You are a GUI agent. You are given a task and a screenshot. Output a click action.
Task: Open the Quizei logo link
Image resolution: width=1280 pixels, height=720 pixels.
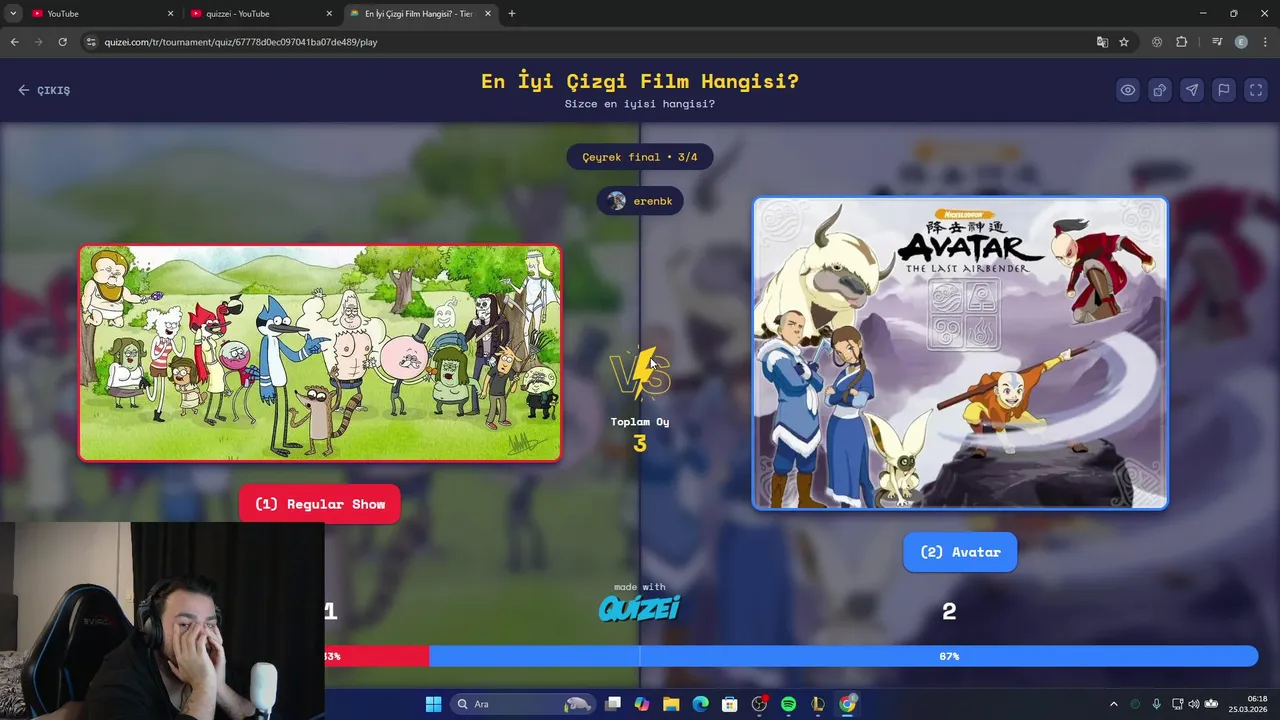click(x=639, y=607)
